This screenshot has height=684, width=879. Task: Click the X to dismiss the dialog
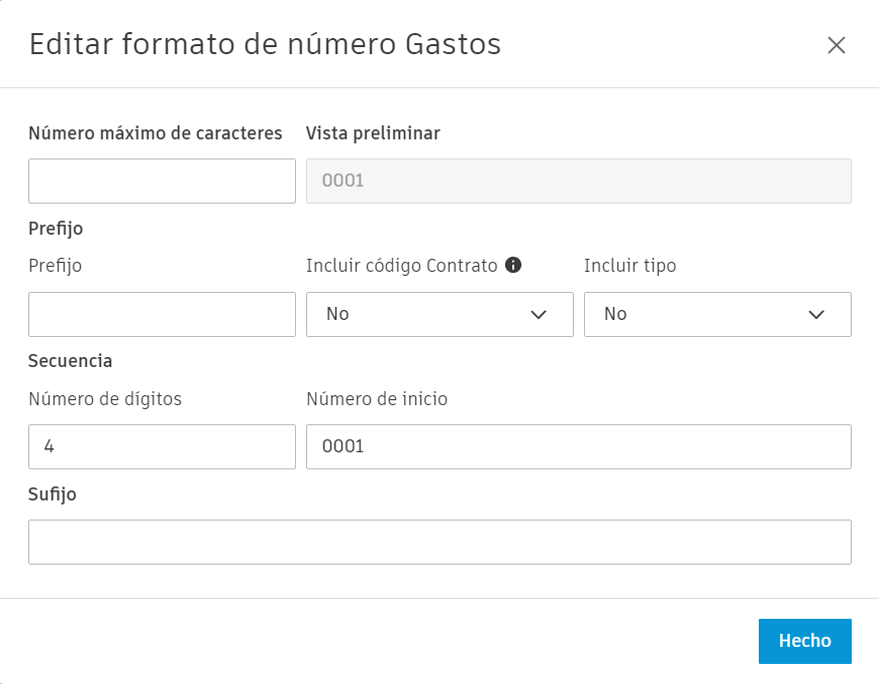coord(838,45)
